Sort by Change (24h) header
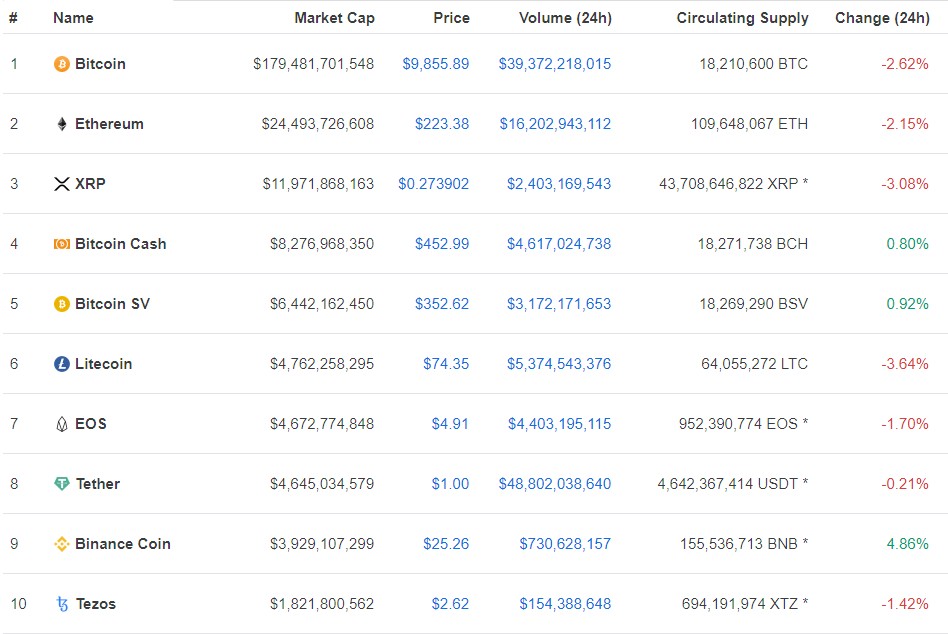Viewport: 948px width, 634px height. click(x=882, y=18)
